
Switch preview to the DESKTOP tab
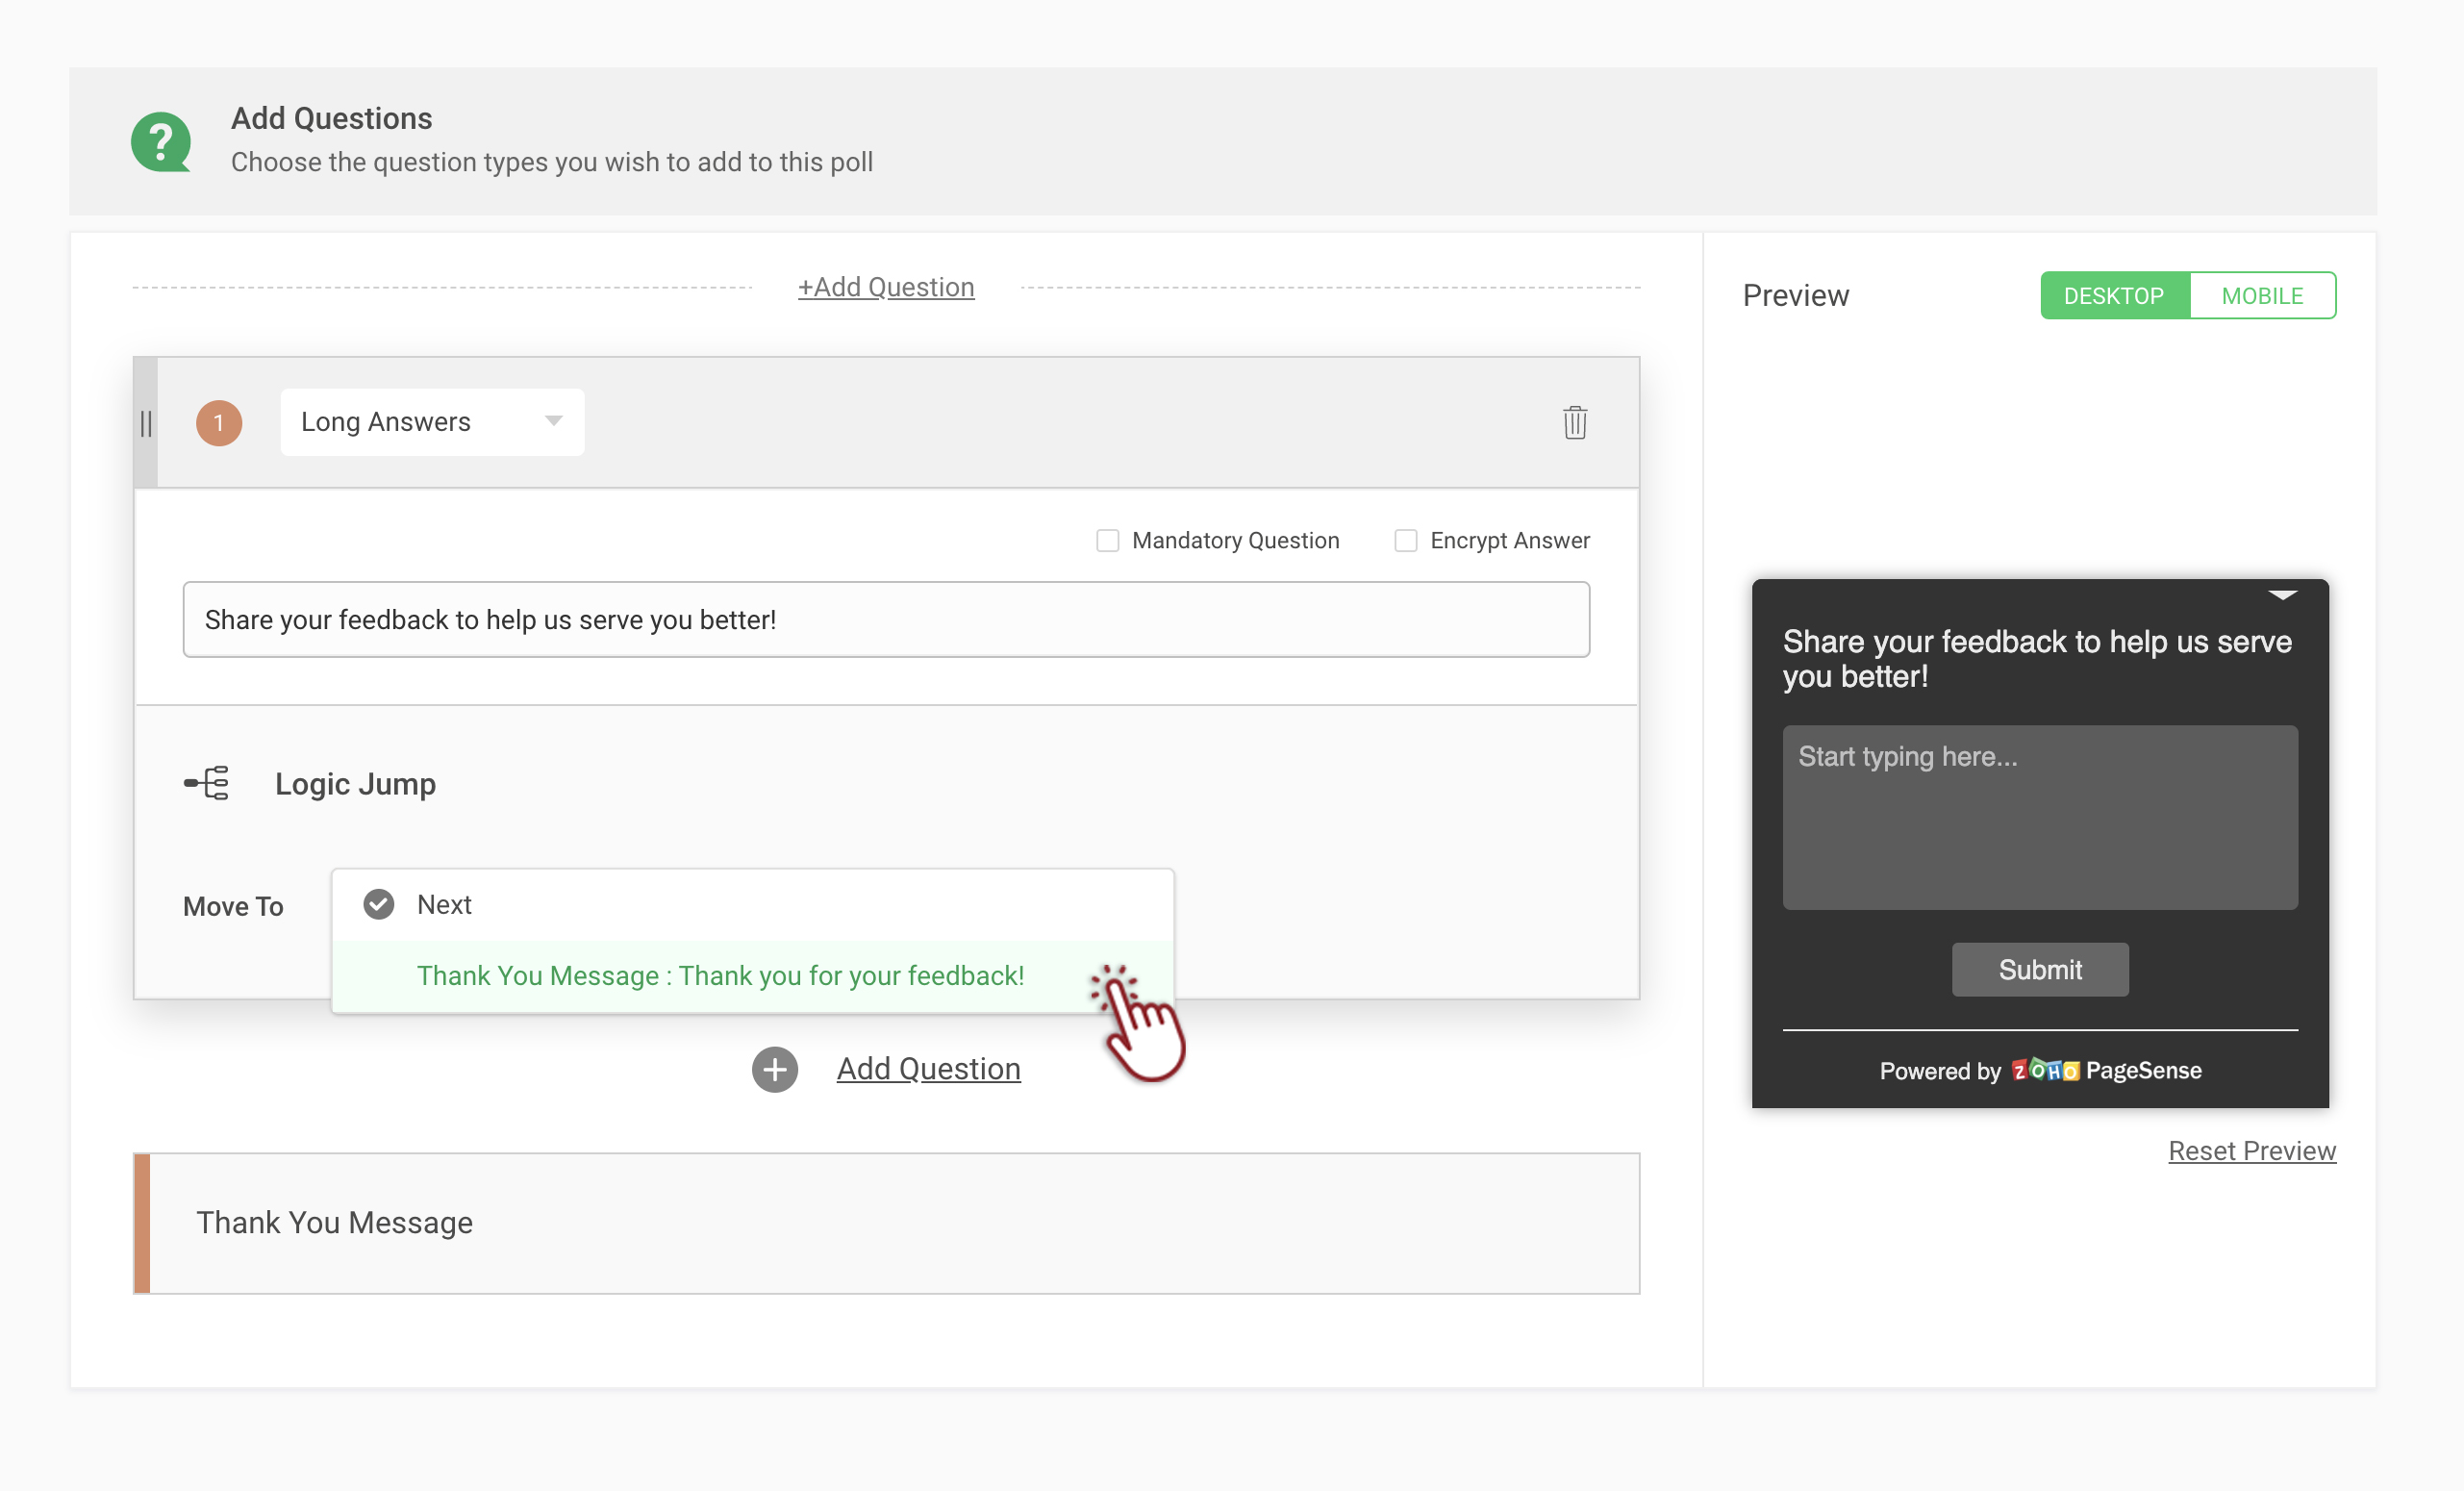click(x=2113, y=295)
